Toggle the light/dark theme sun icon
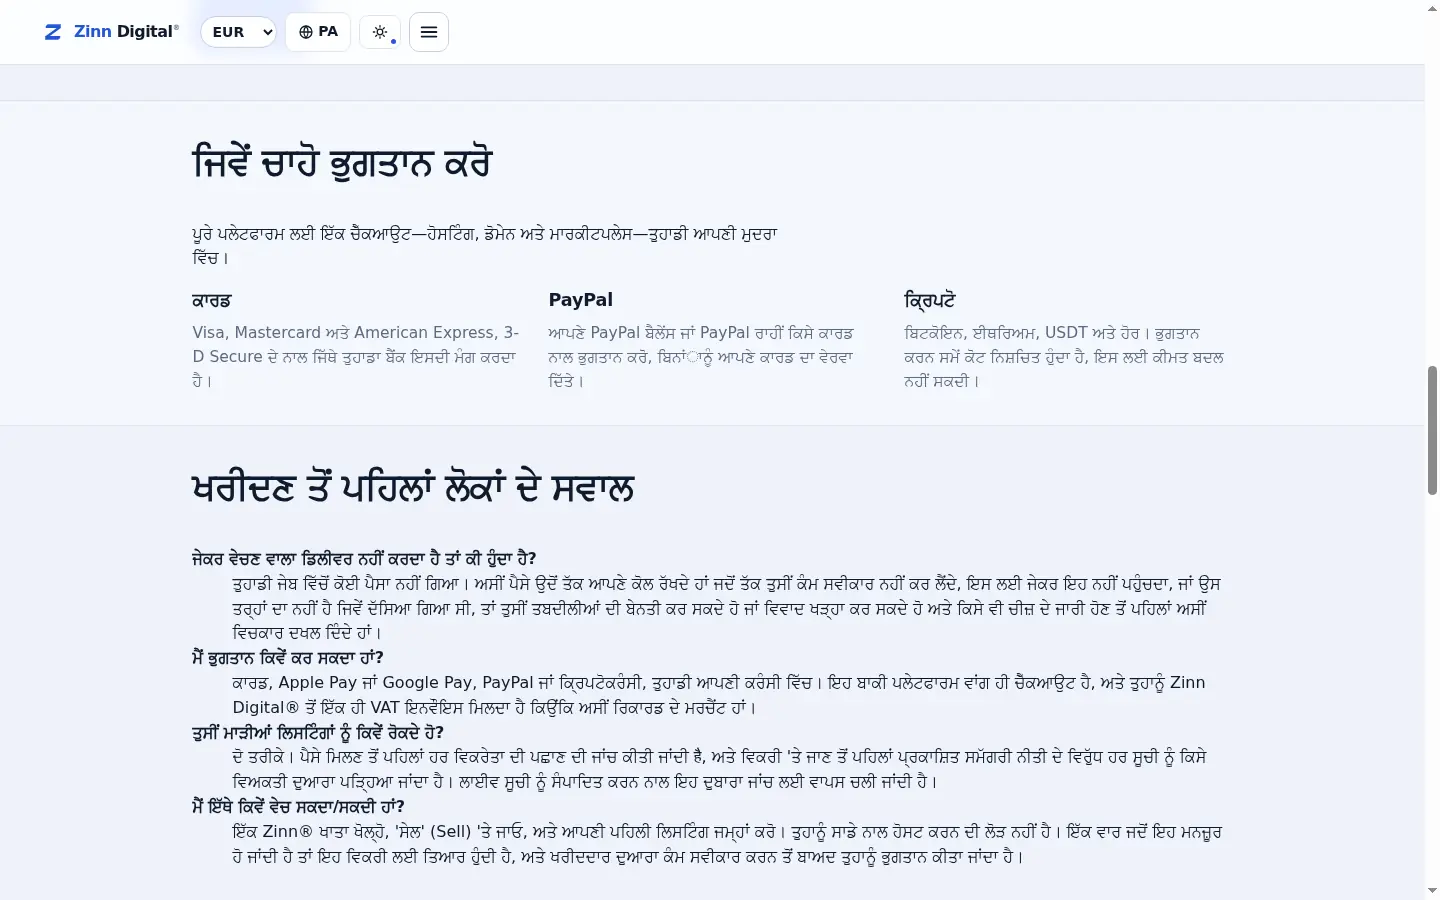 (380, 32)
